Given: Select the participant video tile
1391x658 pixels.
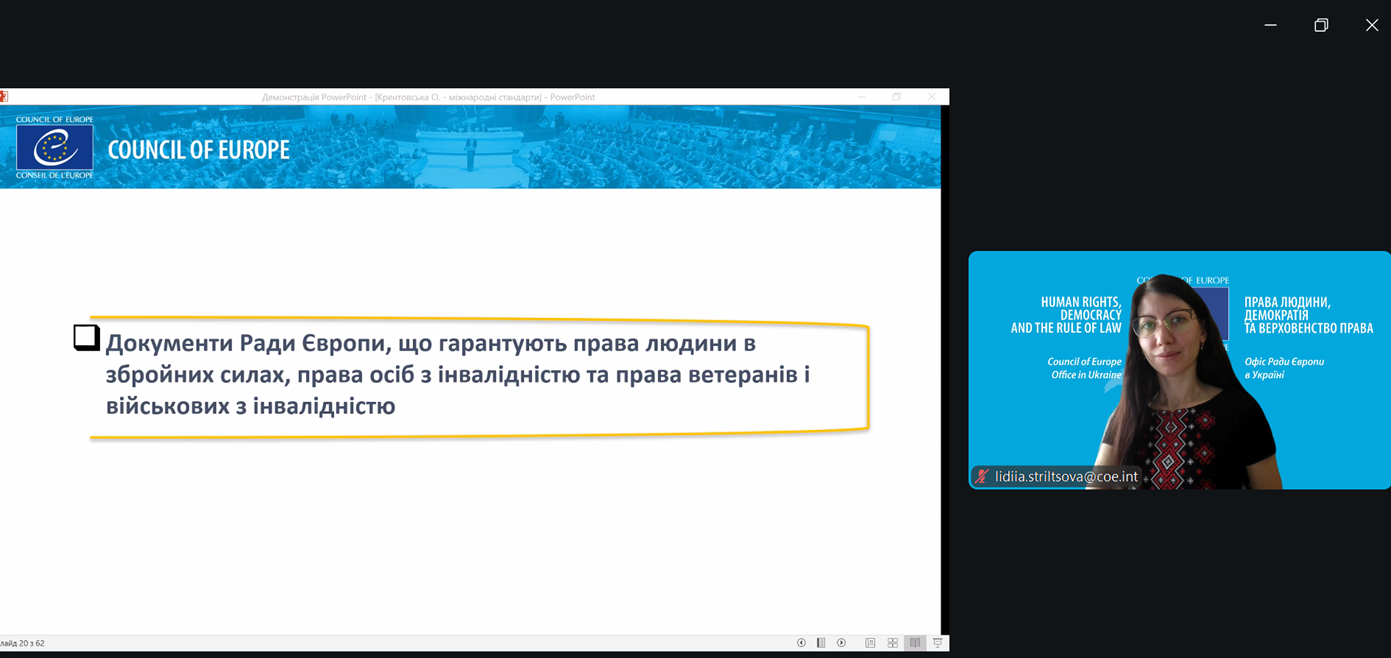Looking at the screenshot, I should [x=1179, y=370].
